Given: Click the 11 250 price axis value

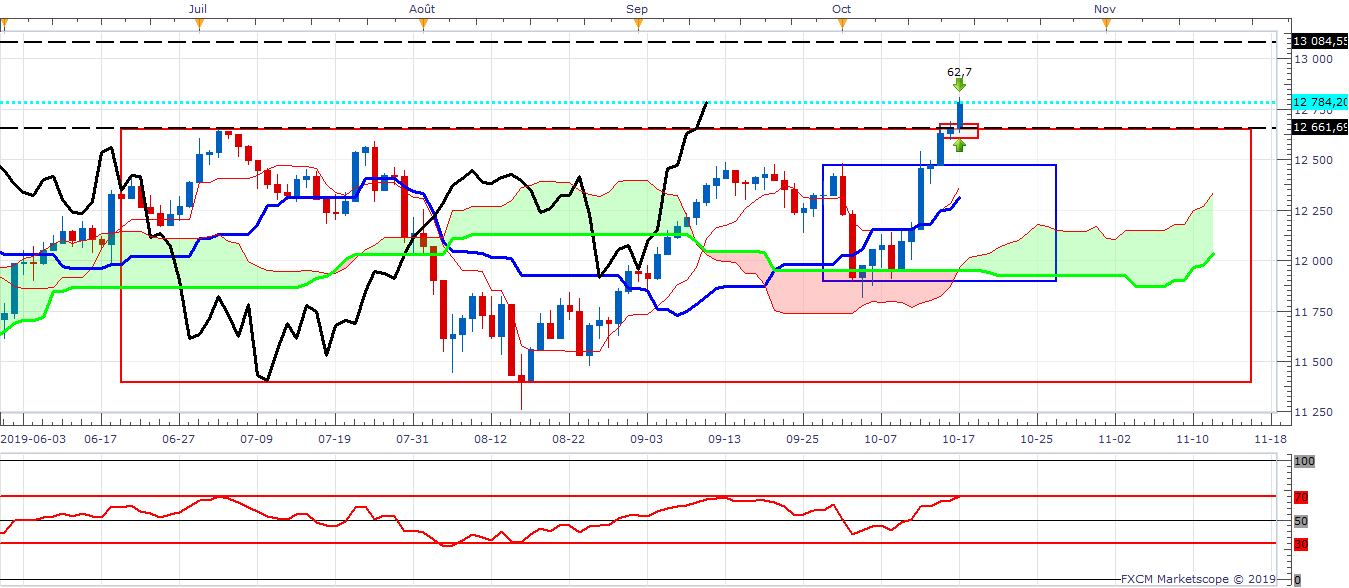Looking at the screenshot, I should [x=1315, y=412].
